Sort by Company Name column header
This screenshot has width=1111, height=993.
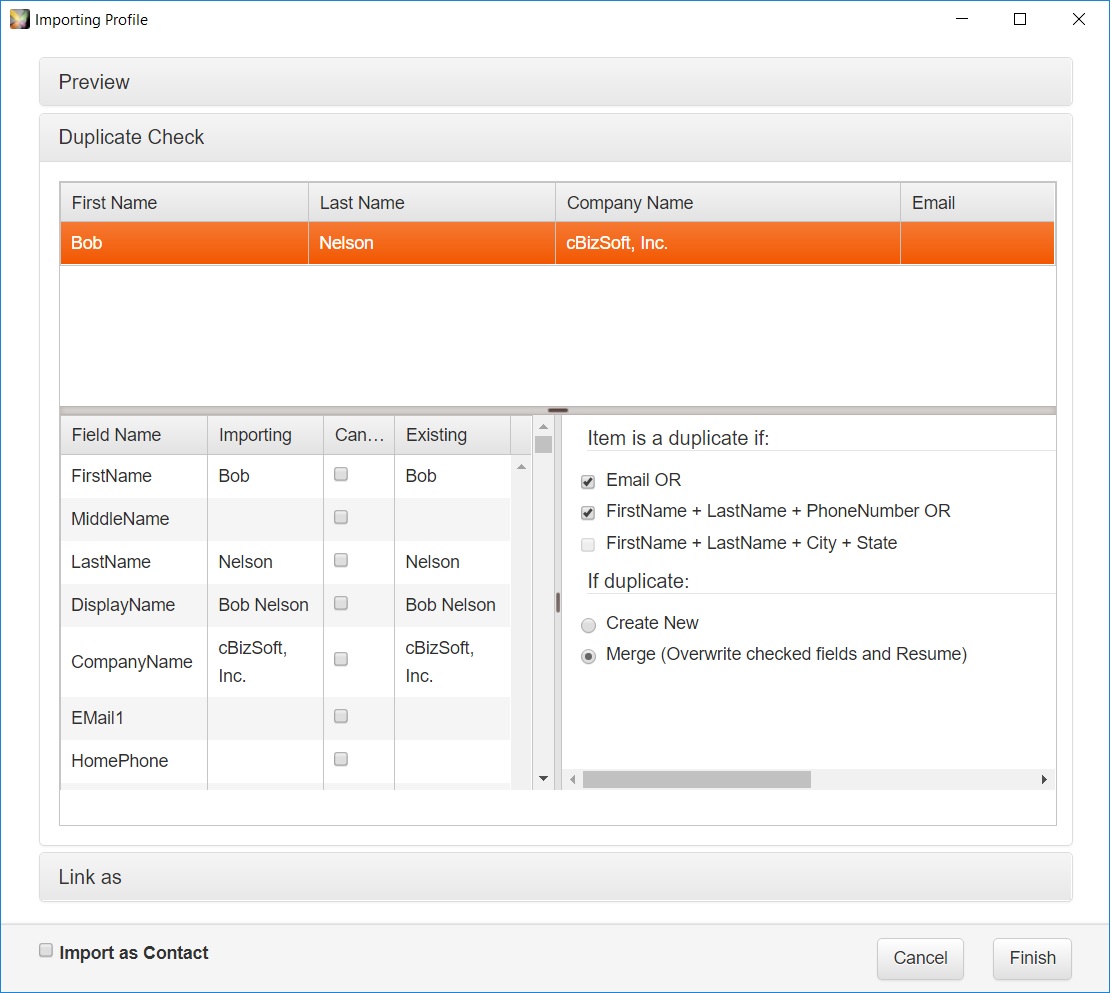coord(728,203)
